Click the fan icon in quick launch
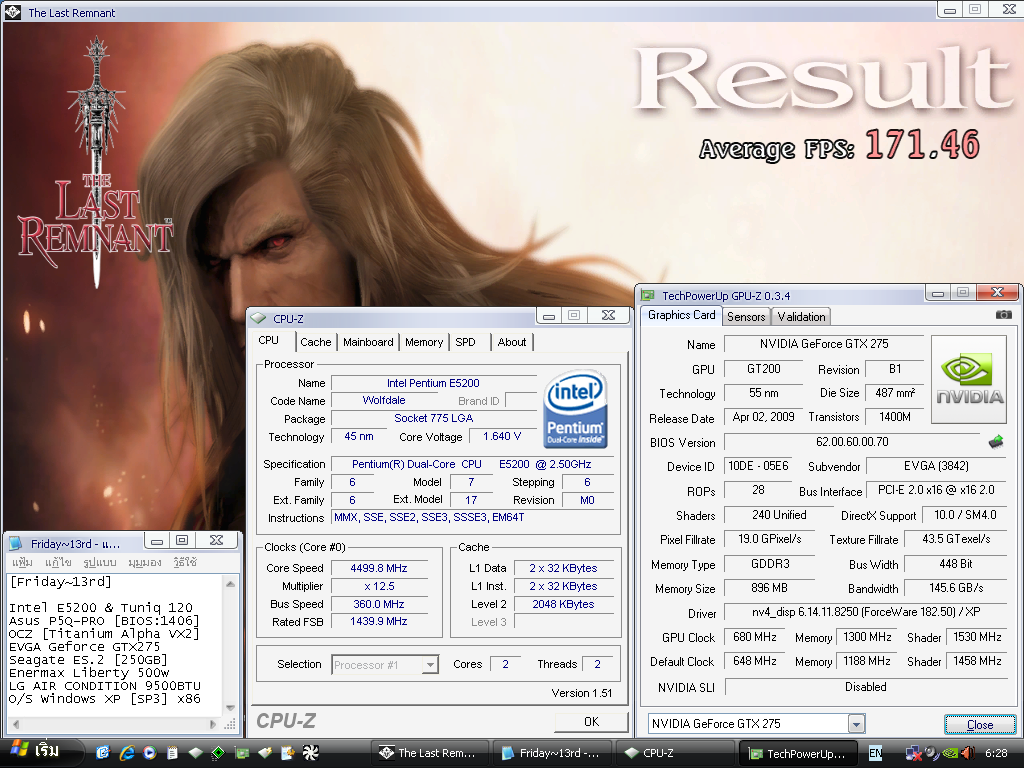 [x=310, y=753]
